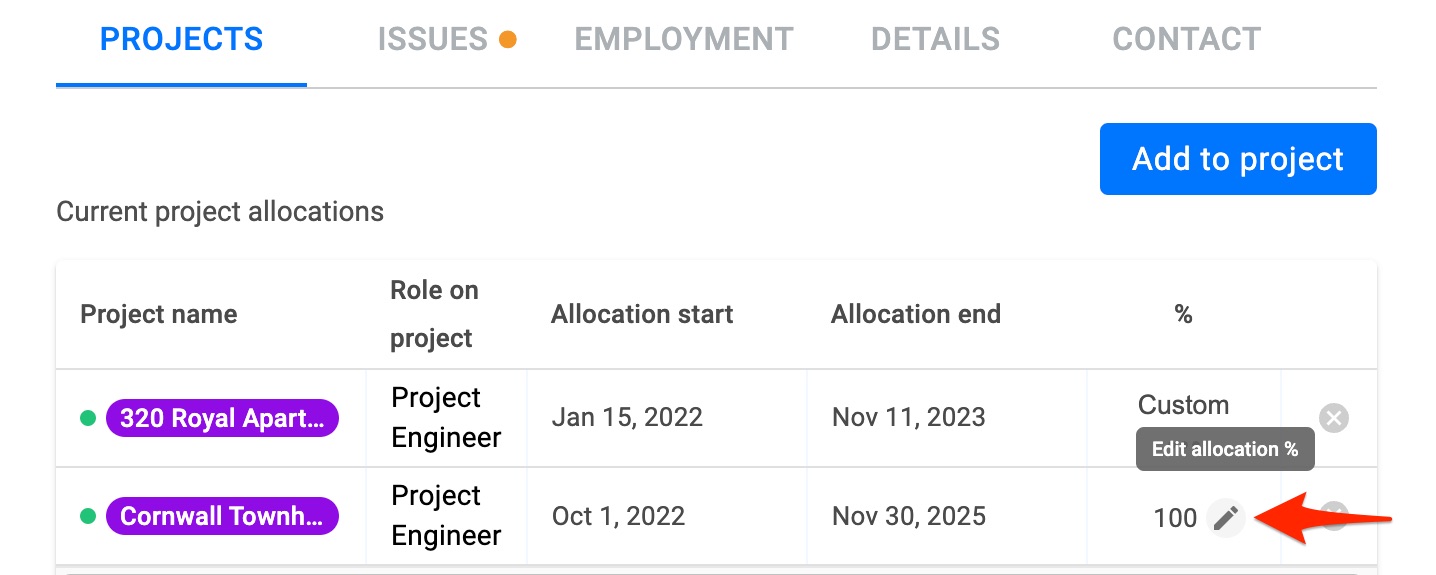Sort by Project name column header
Image resolution: width=1436 pixels, height=575 pixels.
tap(159, 314)
